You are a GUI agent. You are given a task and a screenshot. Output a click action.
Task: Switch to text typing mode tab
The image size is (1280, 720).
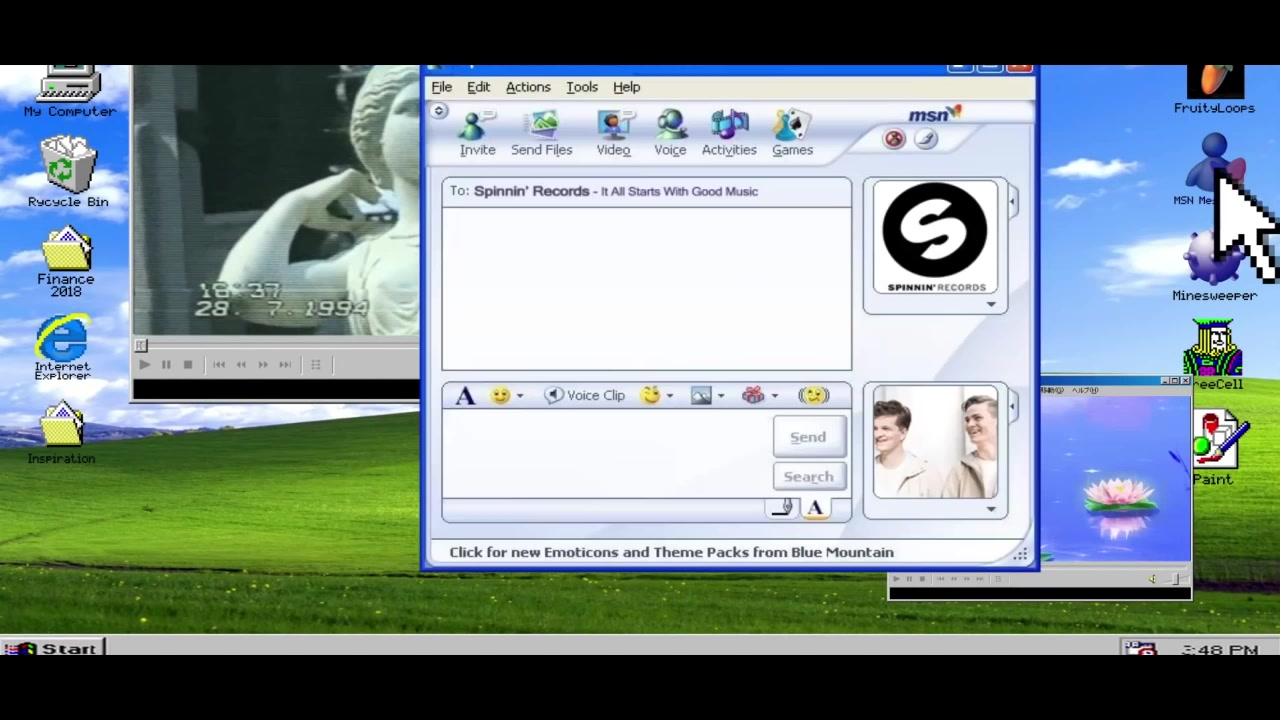pos(815,508)
